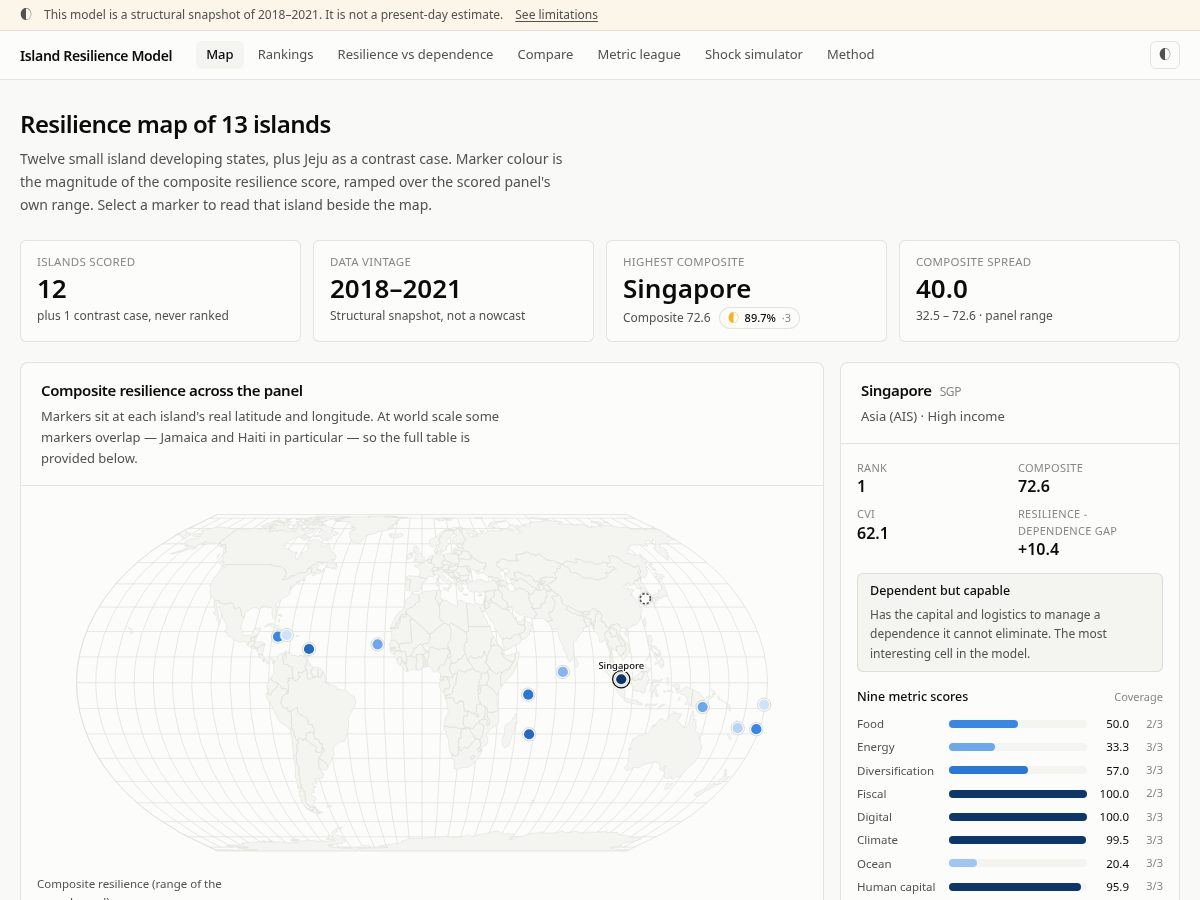Screen dimensions: 1200x900
Task: Select the eastern Caribbean marker near Venezuela
Action: tap(309, 649)
